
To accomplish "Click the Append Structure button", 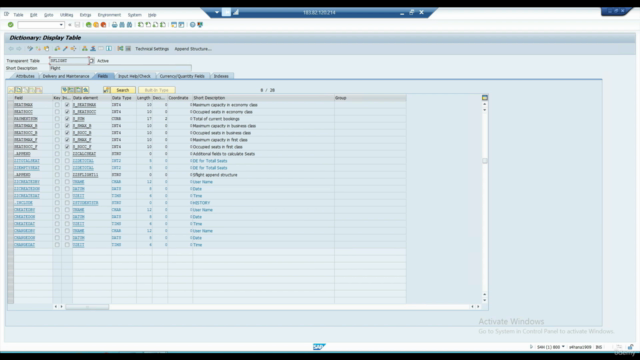I will click(193, 49).
